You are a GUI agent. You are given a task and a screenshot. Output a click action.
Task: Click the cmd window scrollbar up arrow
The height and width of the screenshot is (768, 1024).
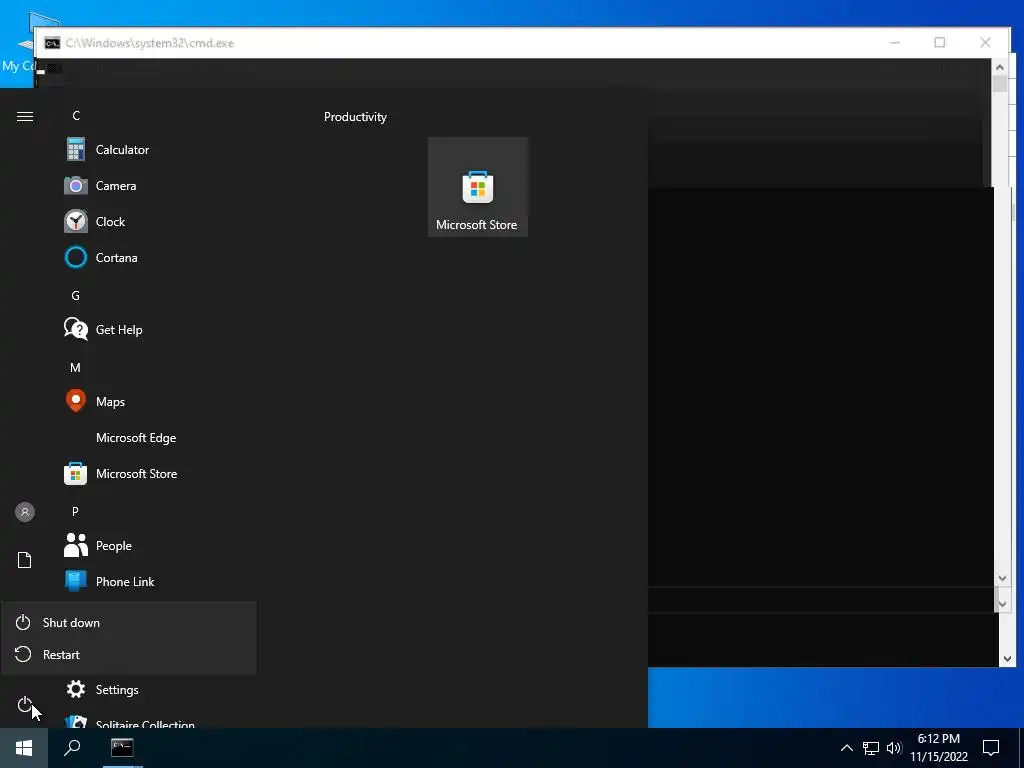[1000, 67]
